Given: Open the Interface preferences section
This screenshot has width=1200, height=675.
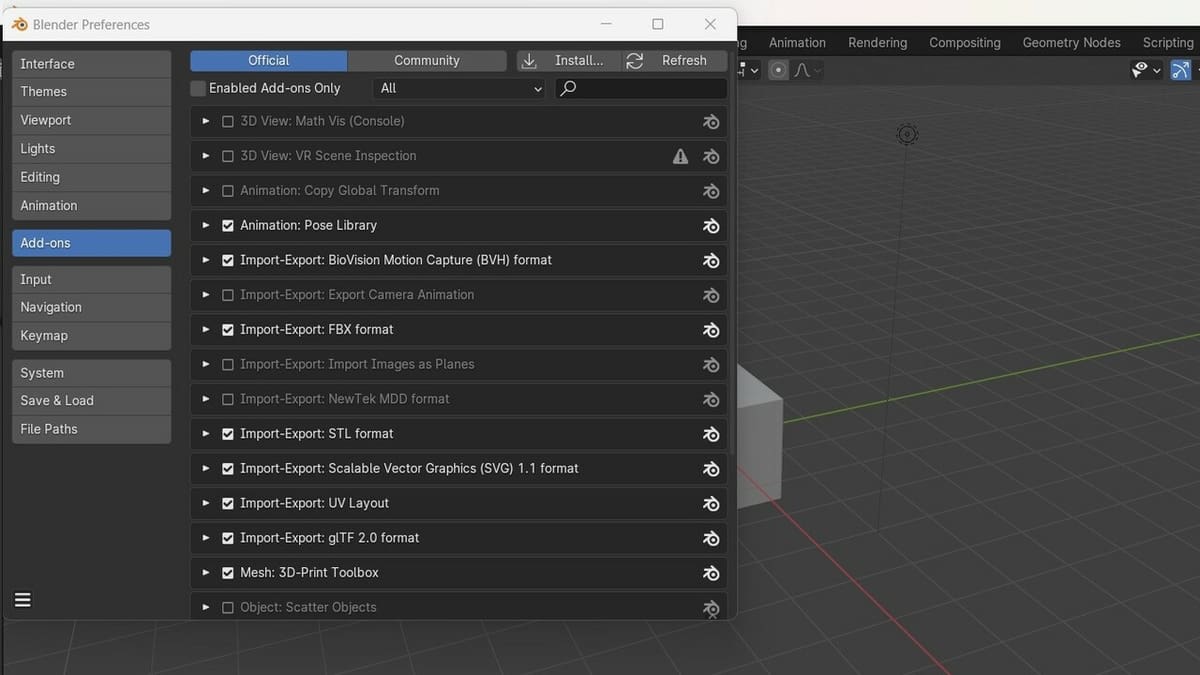Looking at the screenshot, I should click(92, 64).
